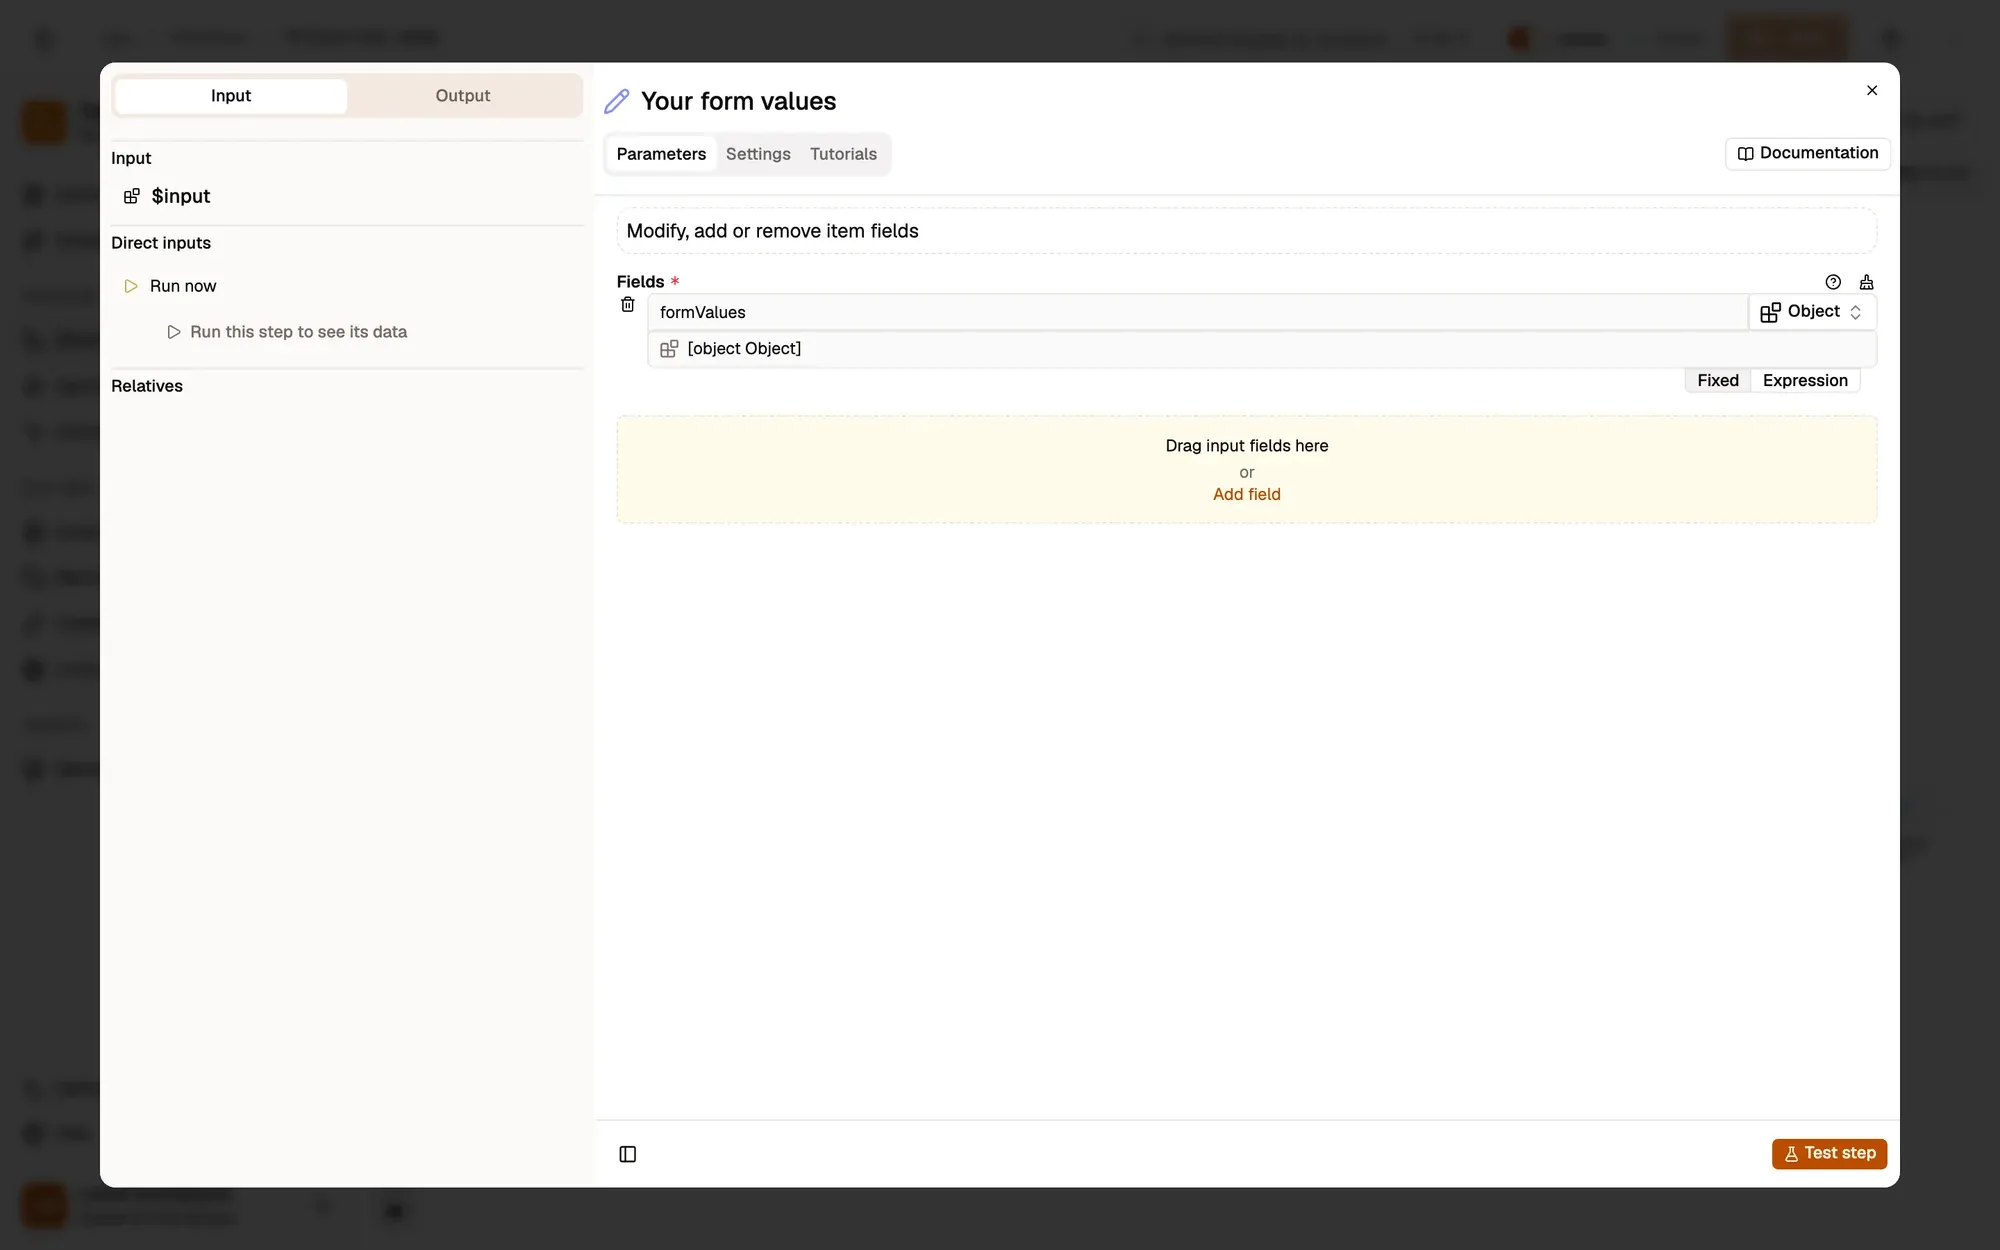Close the form values dialog
This screenshot has width=2000, height=1250.
click(1872, 90)
